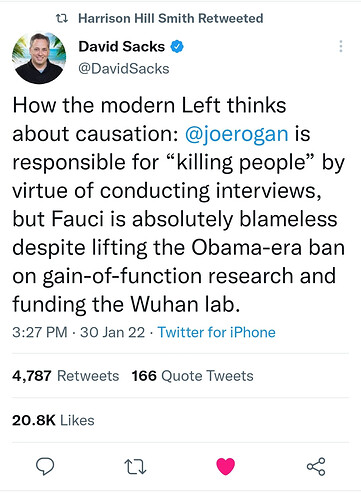The width and height of the screenshot is (361, 500).
Task: Open the reply speech bubble icon
Action: click(x=45, y=466)
